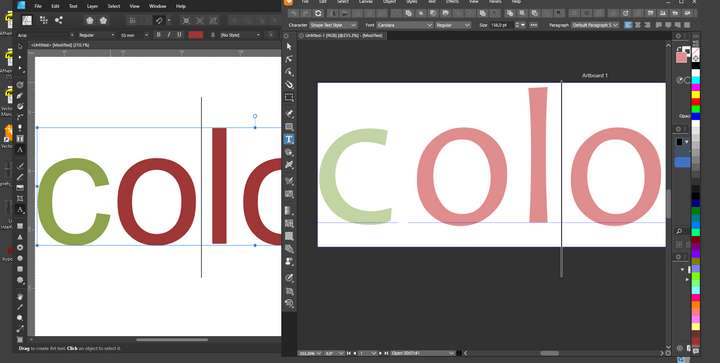Switch to the Untitled-1 document tab
The height and width of the screenshot is (363, 720).
point(342,35)
